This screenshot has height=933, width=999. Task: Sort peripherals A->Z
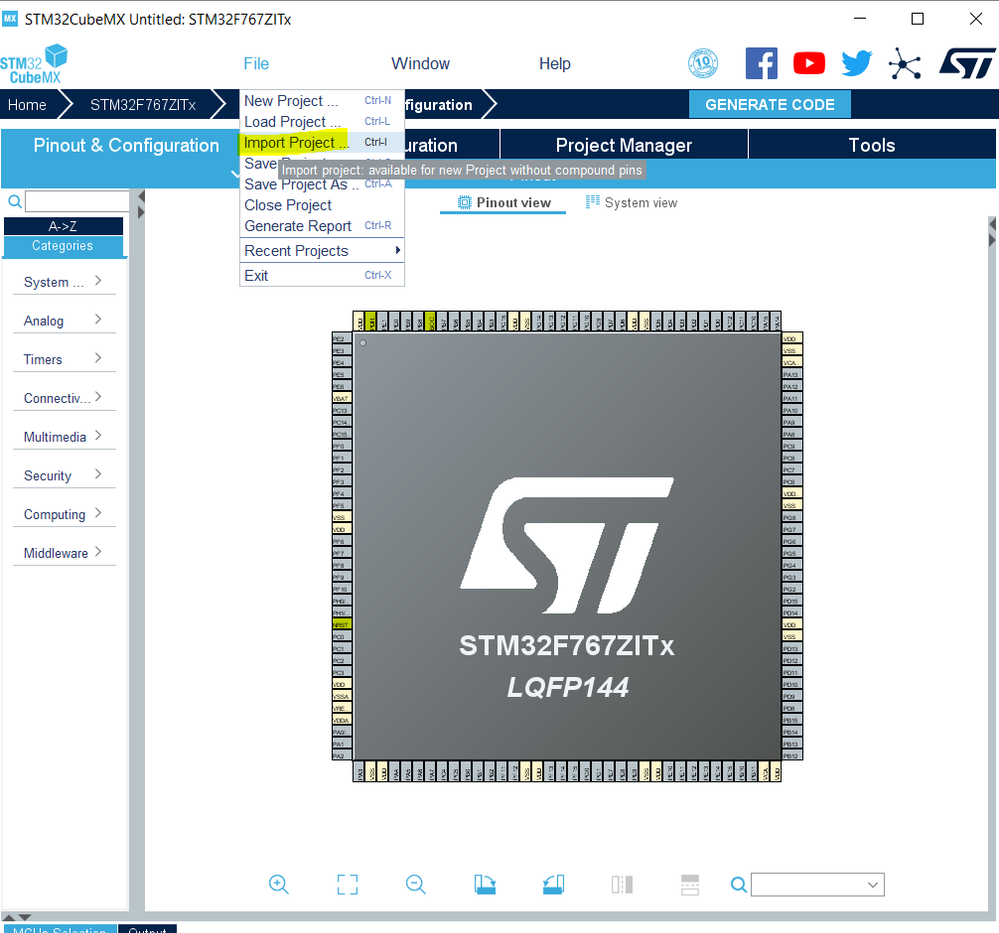click(x=63, y=226)
